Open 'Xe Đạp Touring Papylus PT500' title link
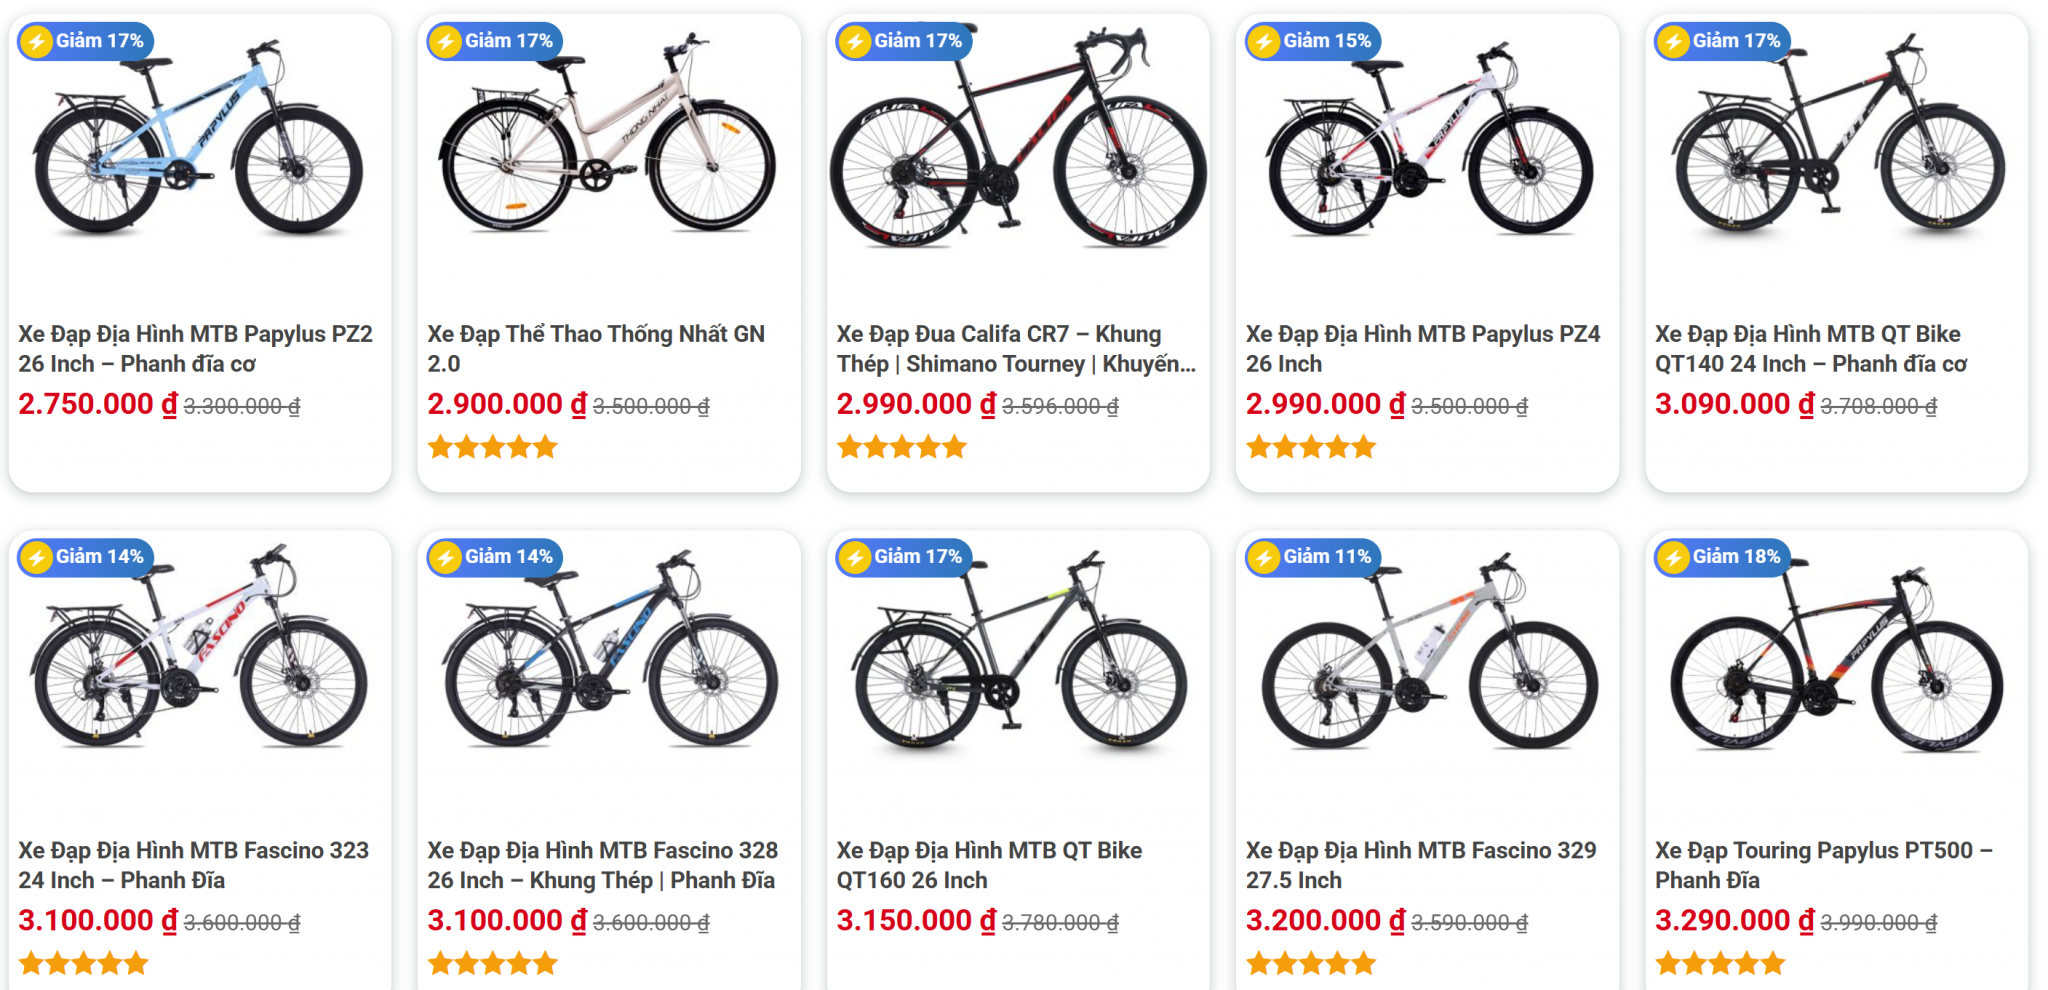The image size is (2048, 990). pos(1823,864)
